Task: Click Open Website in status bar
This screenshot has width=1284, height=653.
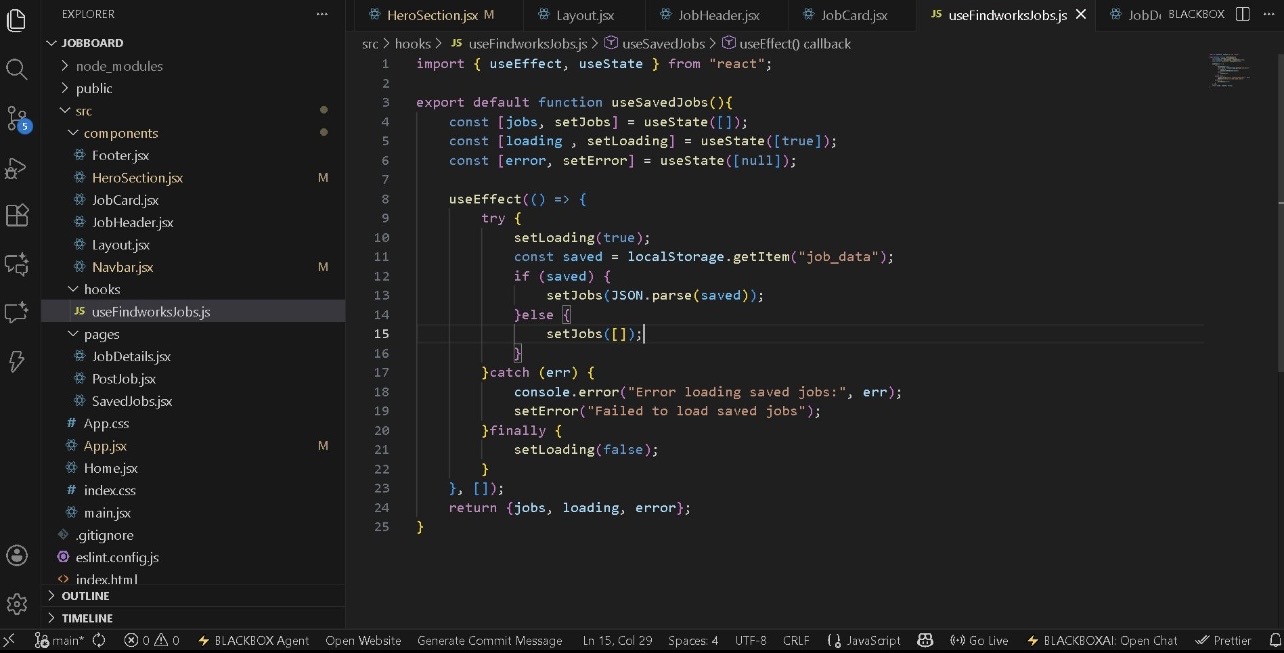Action: [x=363, y=640]
